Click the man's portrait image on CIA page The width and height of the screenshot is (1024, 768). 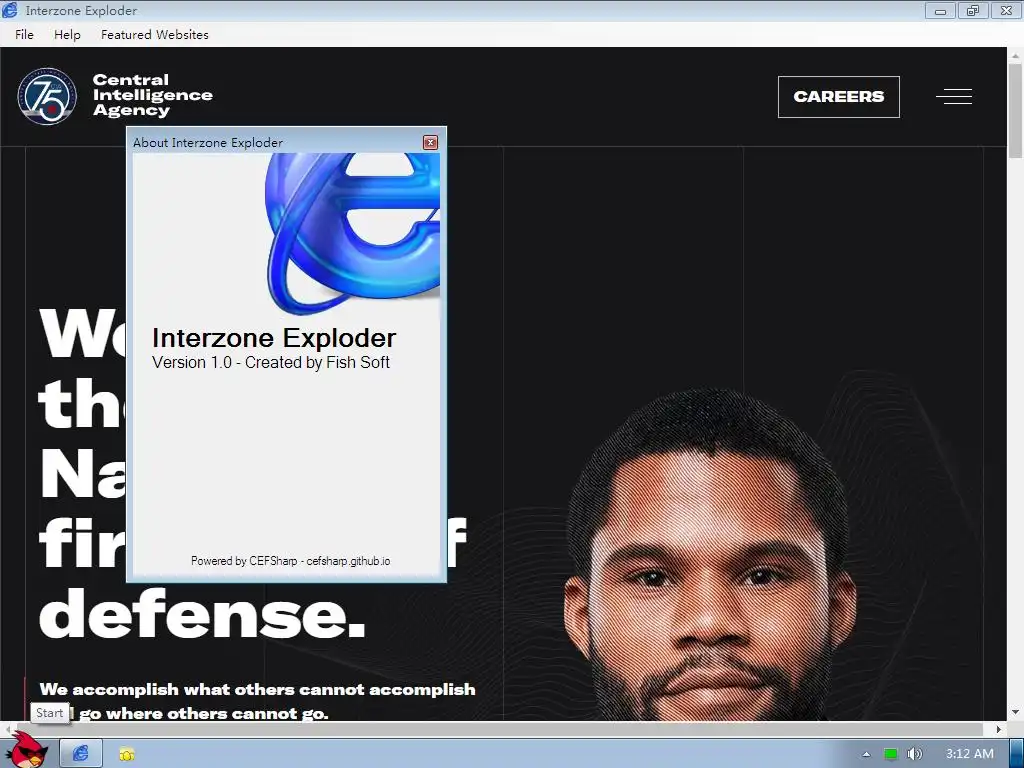(x=712, y=555)
